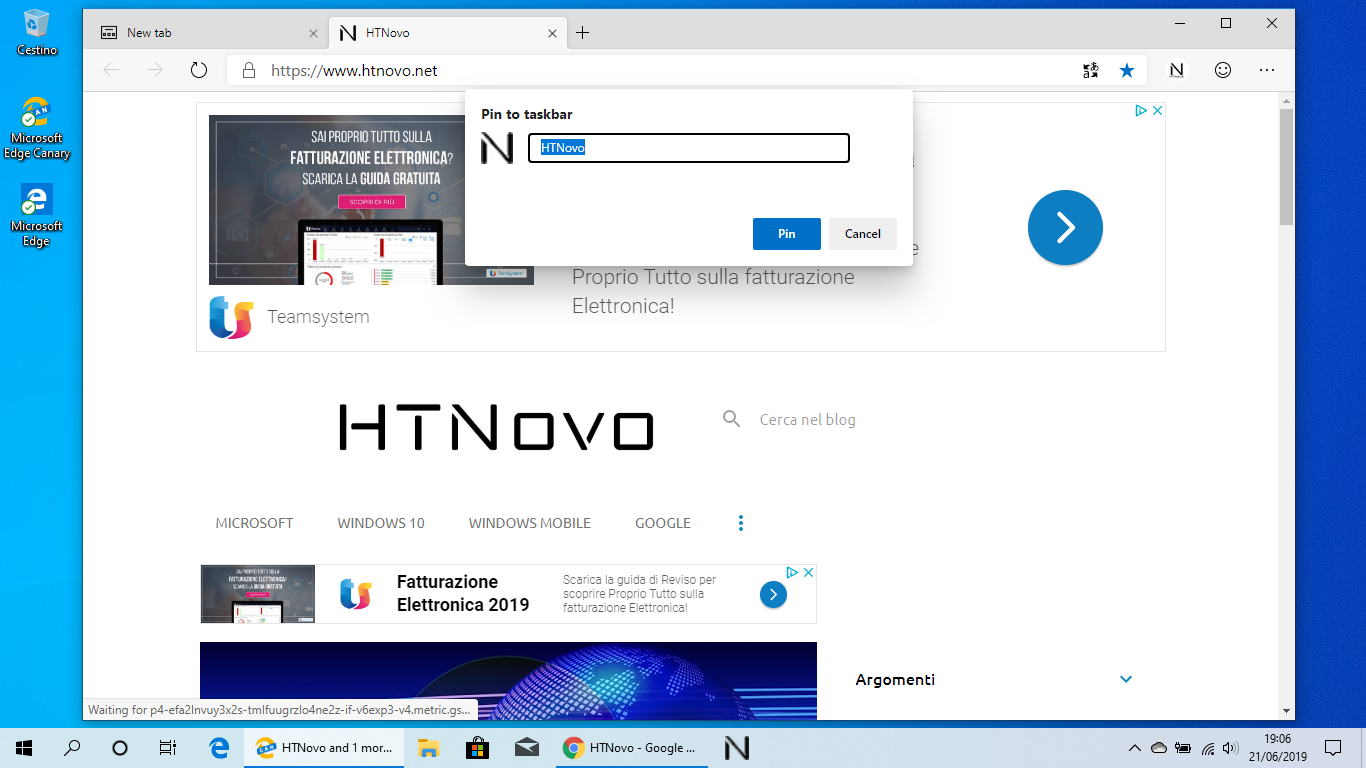
Task: Click the HTNovo profile avatar in the toolbar
Action: point(1176,70)
